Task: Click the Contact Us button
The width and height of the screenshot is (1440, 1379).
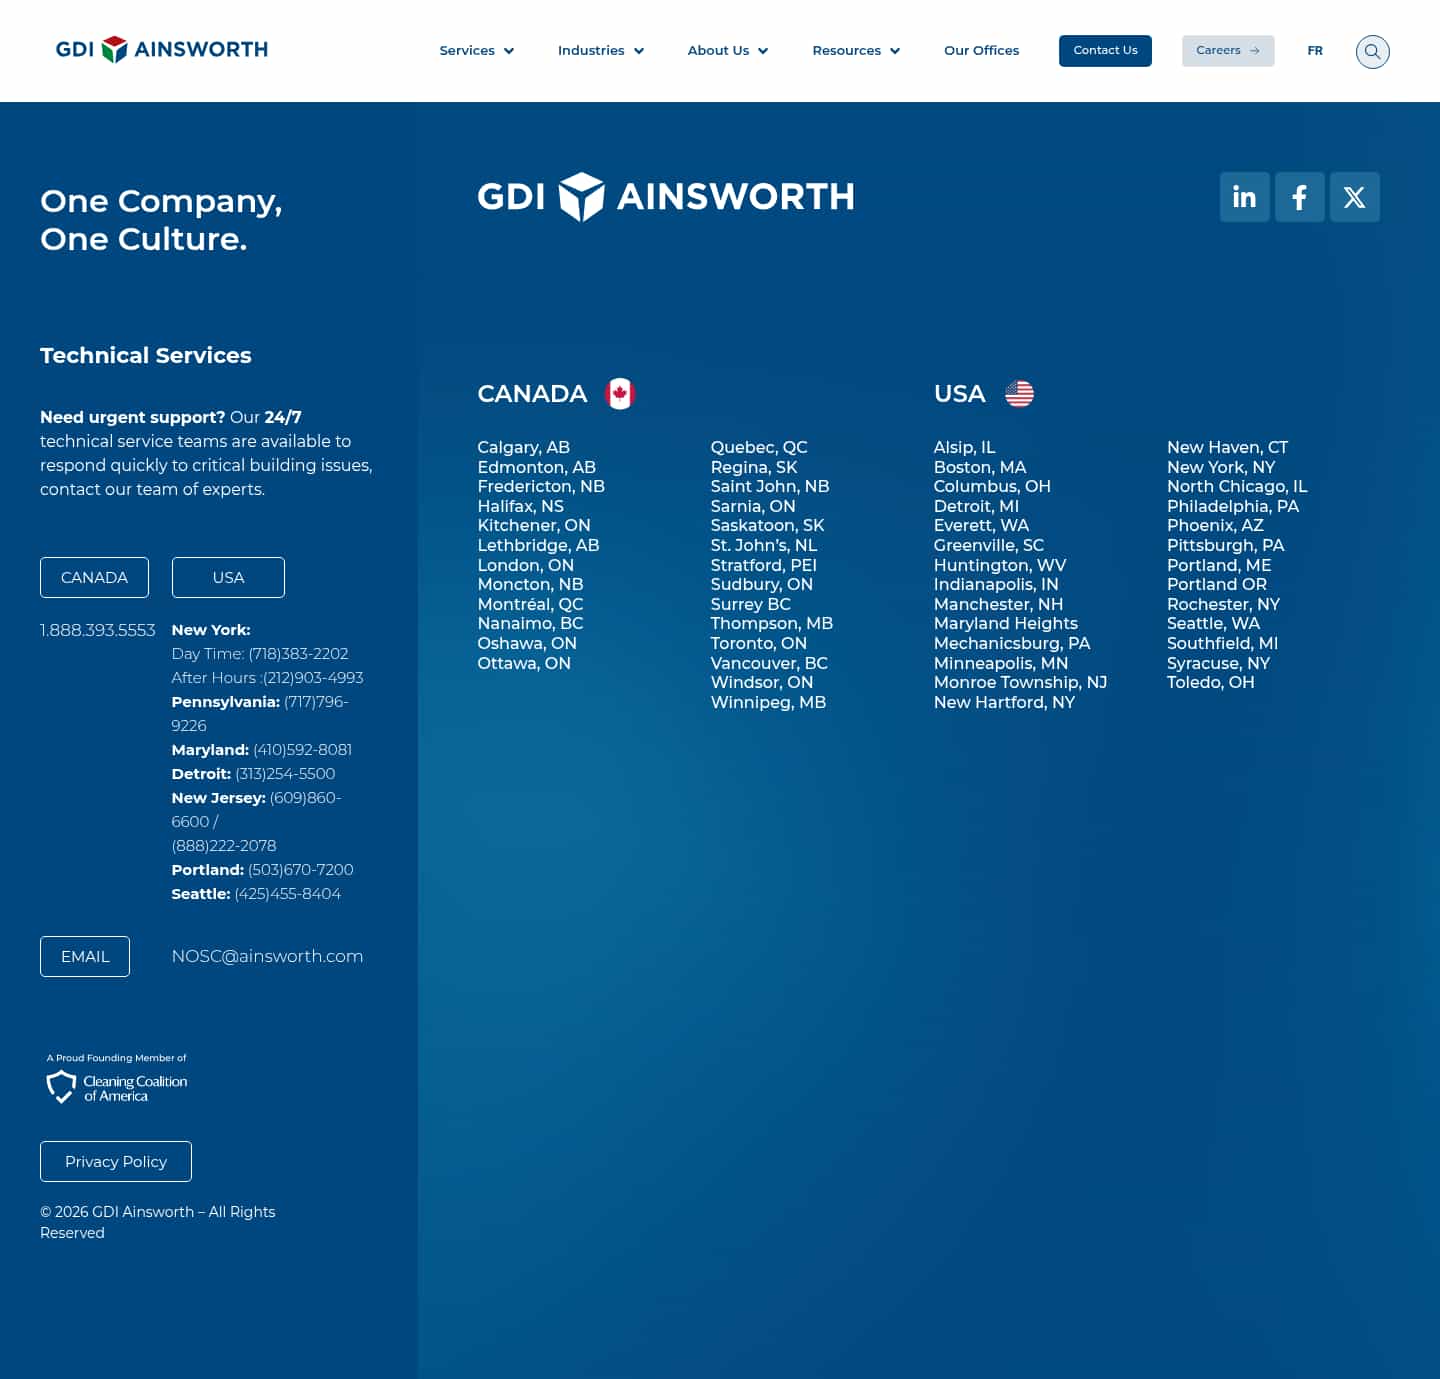Action: [1105, 51]
